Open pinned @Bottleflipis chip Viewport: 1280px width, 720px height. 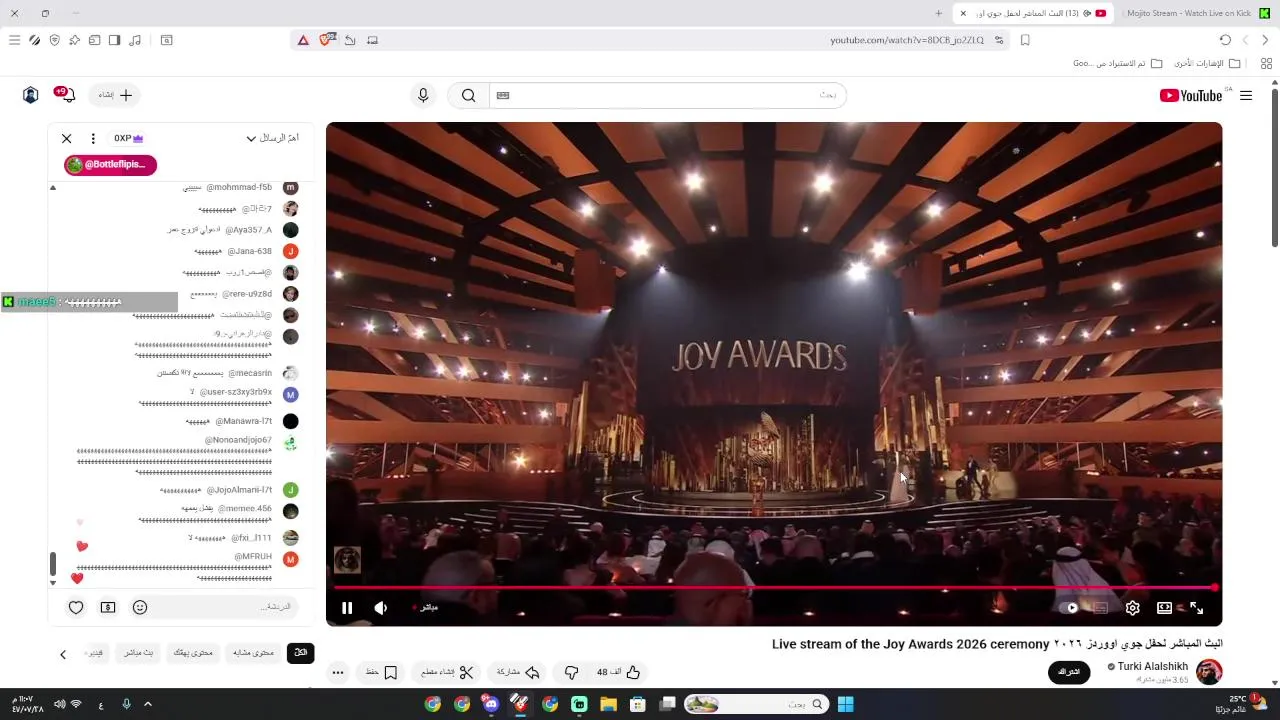pos(110,164)
